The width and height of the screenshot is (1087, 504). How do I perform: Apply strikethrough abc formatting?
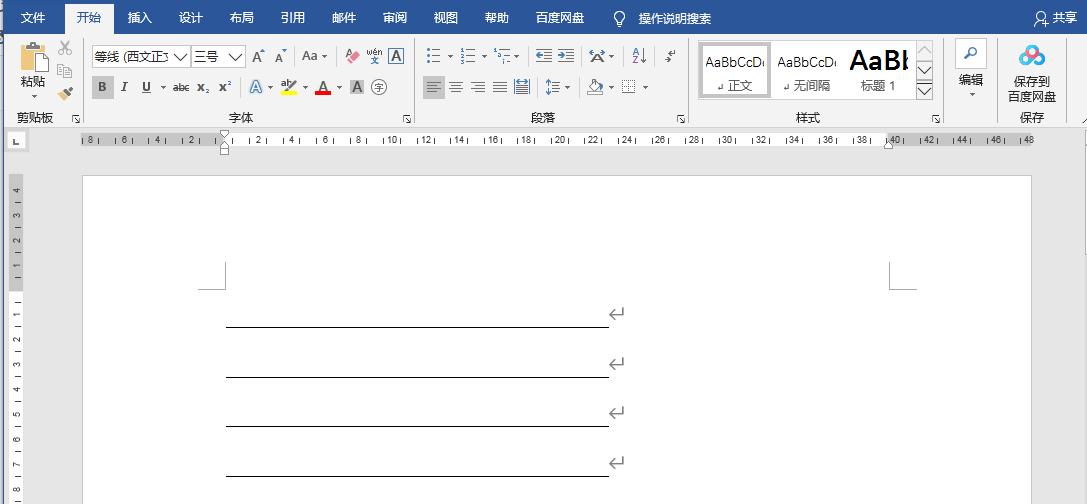point(181,87)
